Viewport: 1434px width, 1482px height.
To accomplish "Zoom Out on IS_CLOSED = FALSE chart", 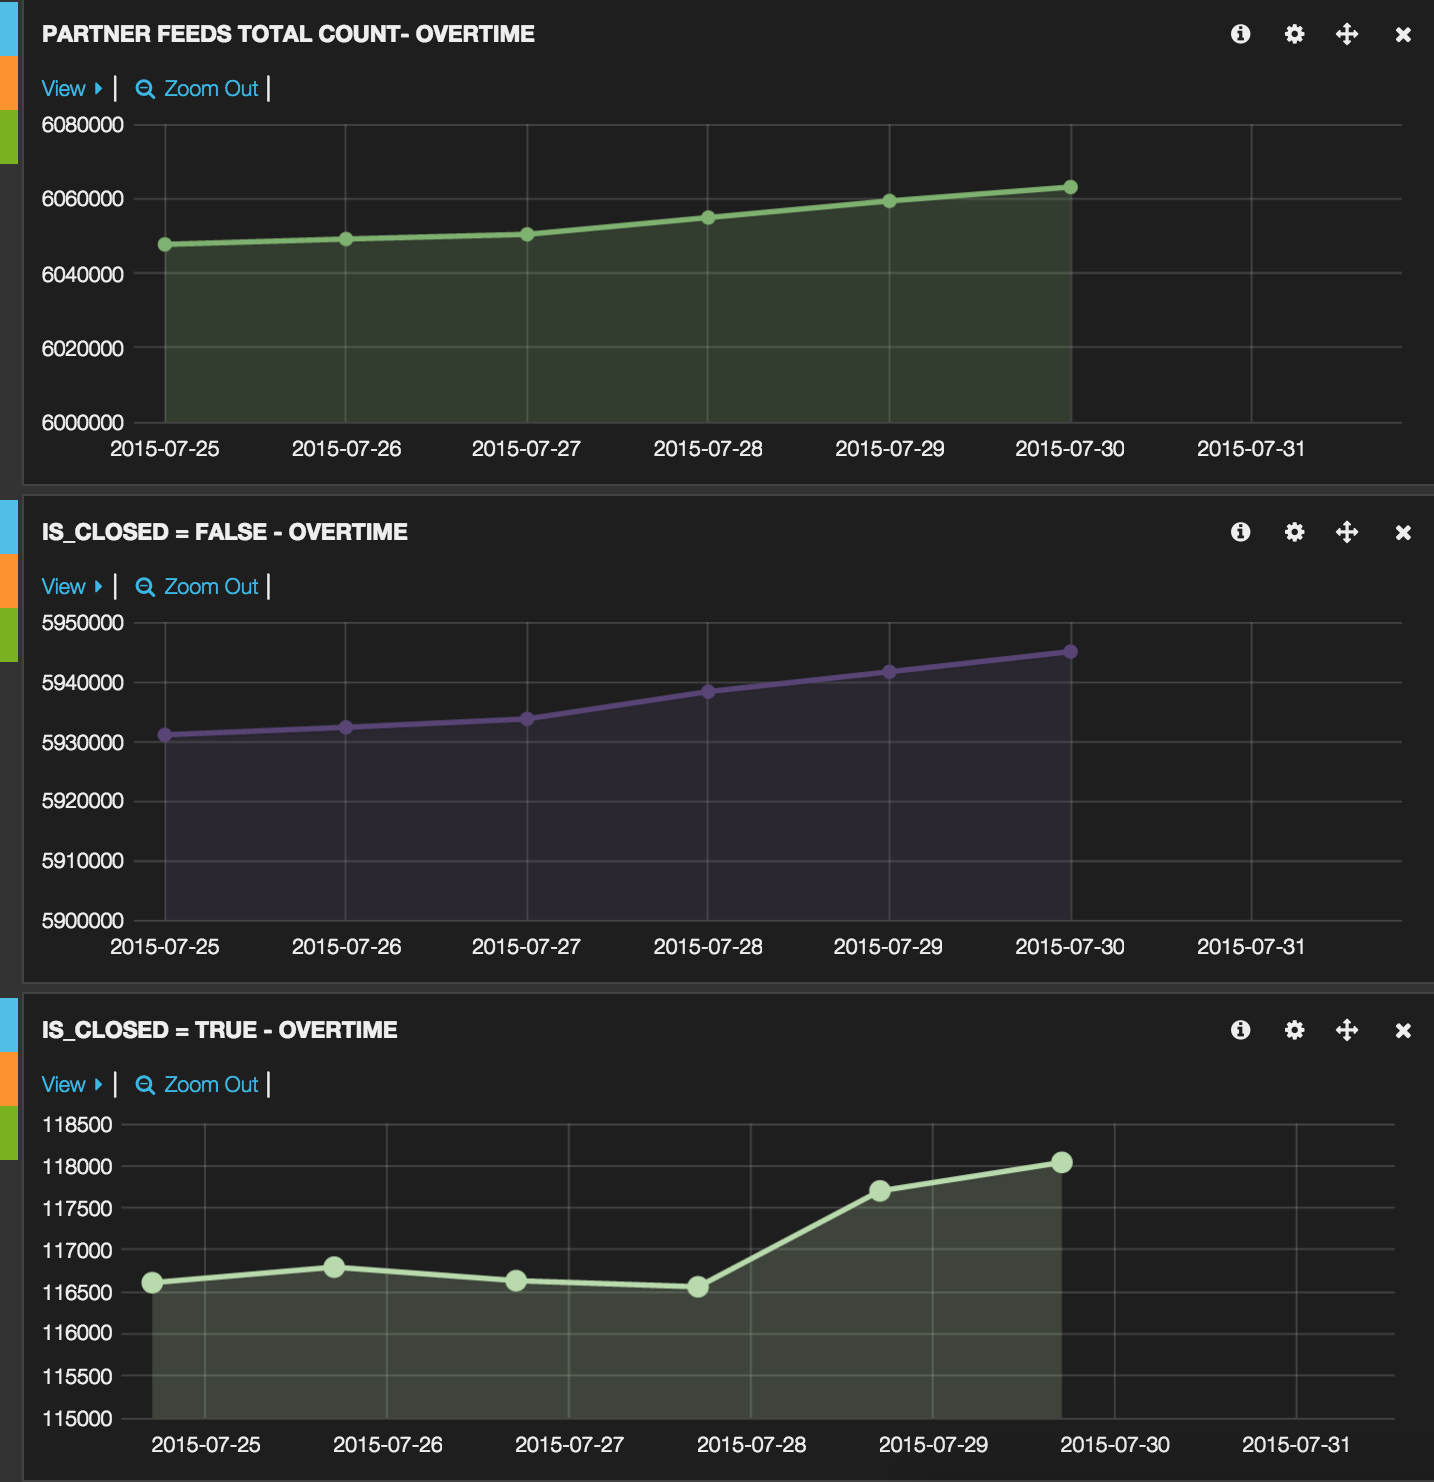I will (x=197, y=586).
